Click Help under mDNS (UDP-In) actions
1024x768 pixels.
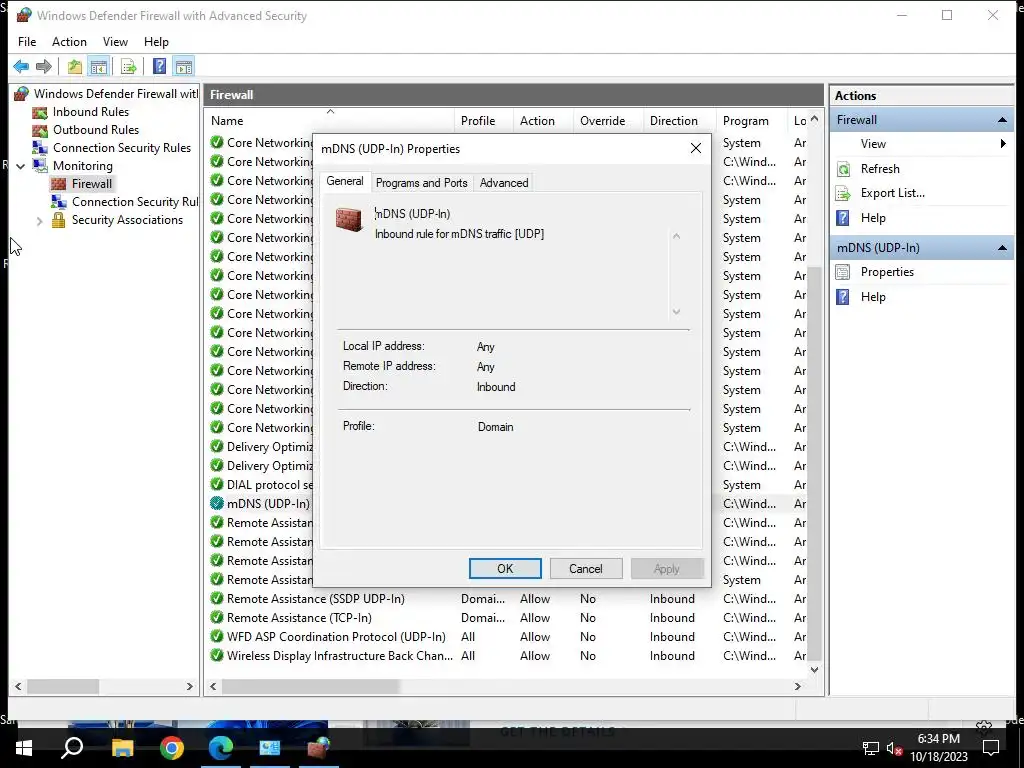pyautogui.click(x=872, y=297)
